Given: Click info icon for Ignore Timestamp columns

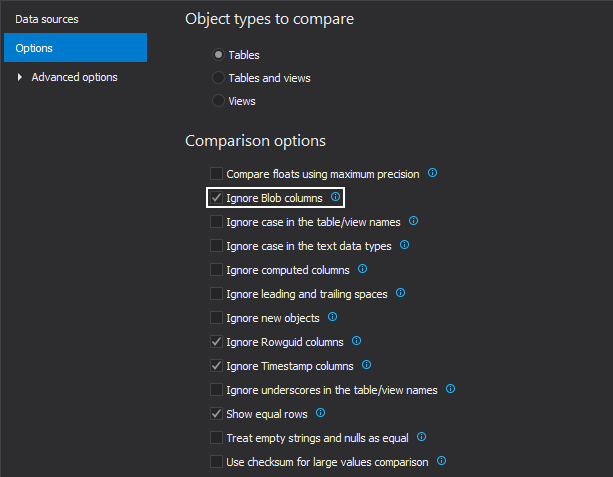Looking at the screenshot, I should pos(367,365).
